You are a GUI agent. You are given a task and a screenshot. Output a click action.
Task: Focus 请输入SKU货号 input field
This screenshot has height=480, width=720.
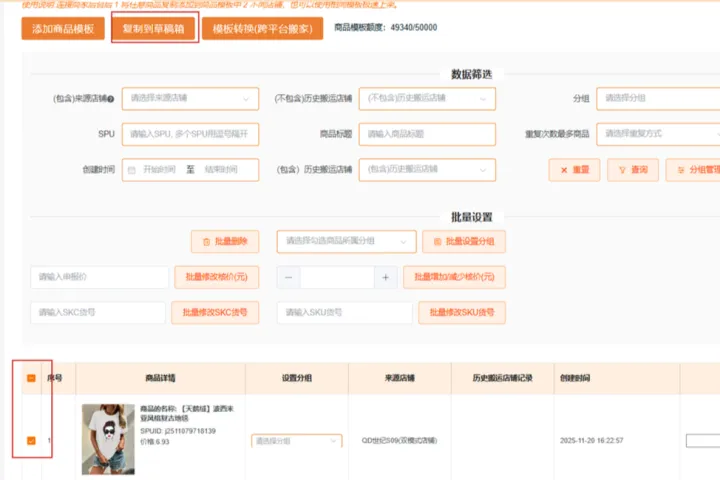[344, 313]
